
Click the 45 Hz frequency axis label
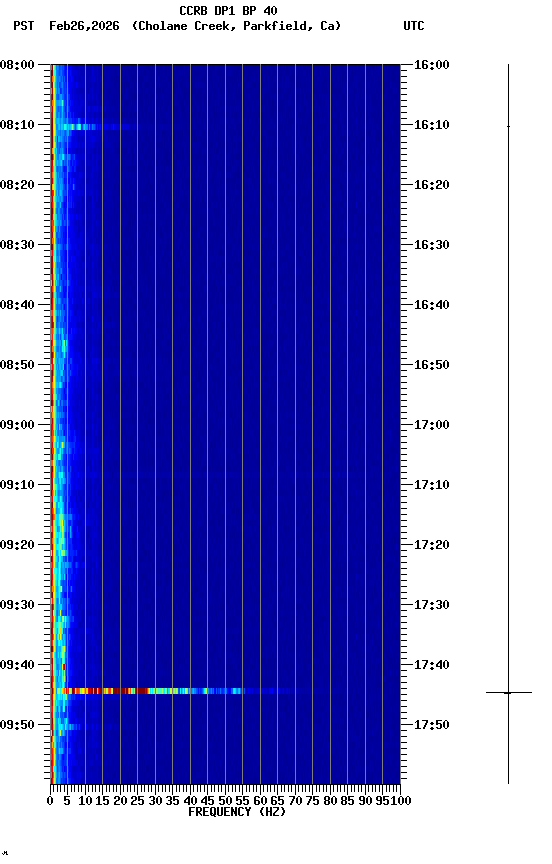point(208,801)
